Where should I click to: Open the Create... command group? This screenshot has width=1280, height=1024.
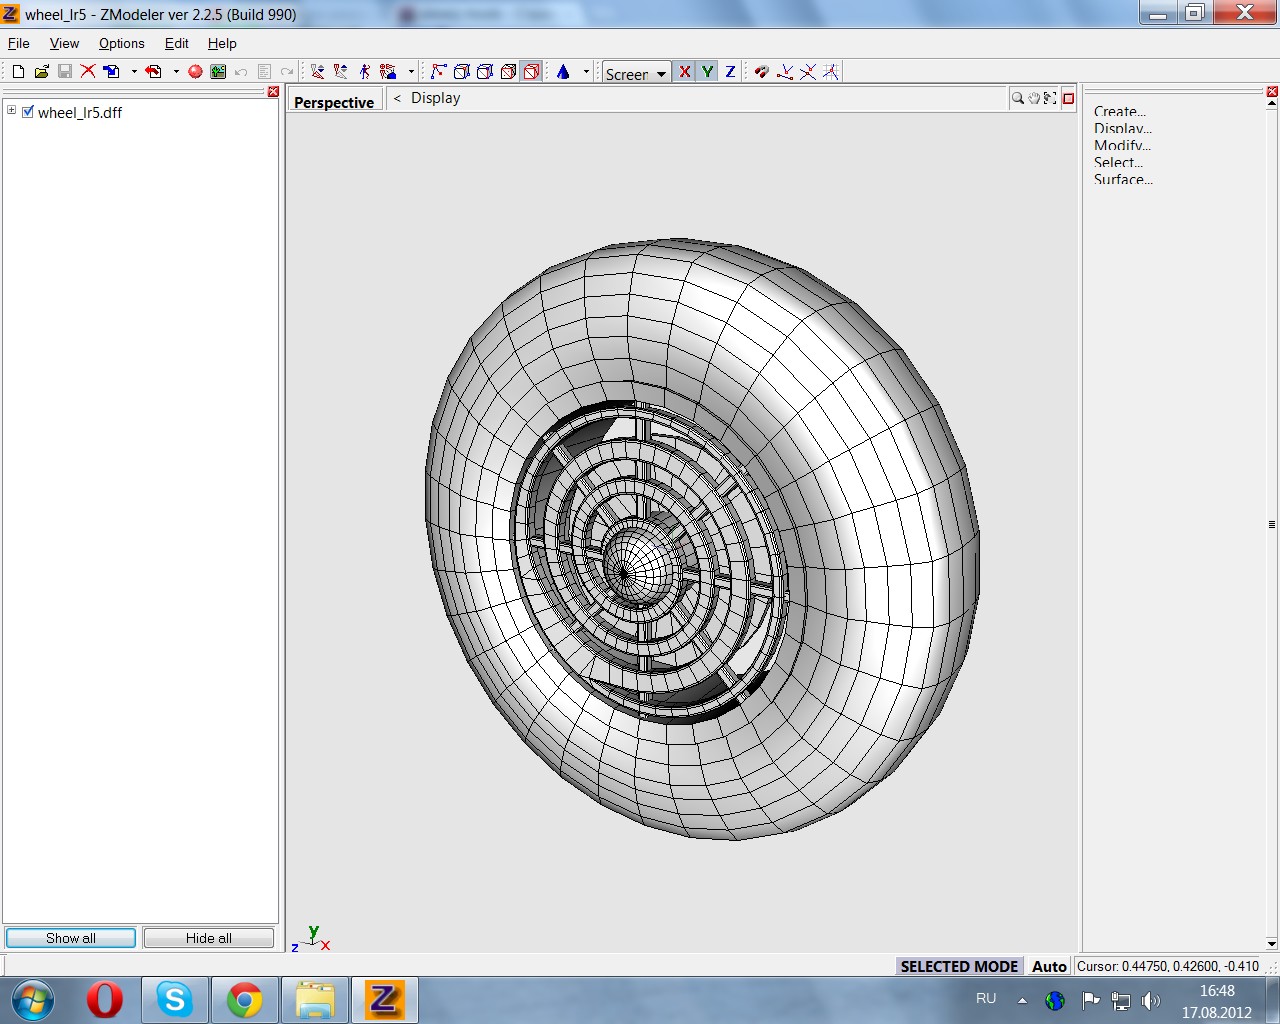click(x=1120, y=111)
